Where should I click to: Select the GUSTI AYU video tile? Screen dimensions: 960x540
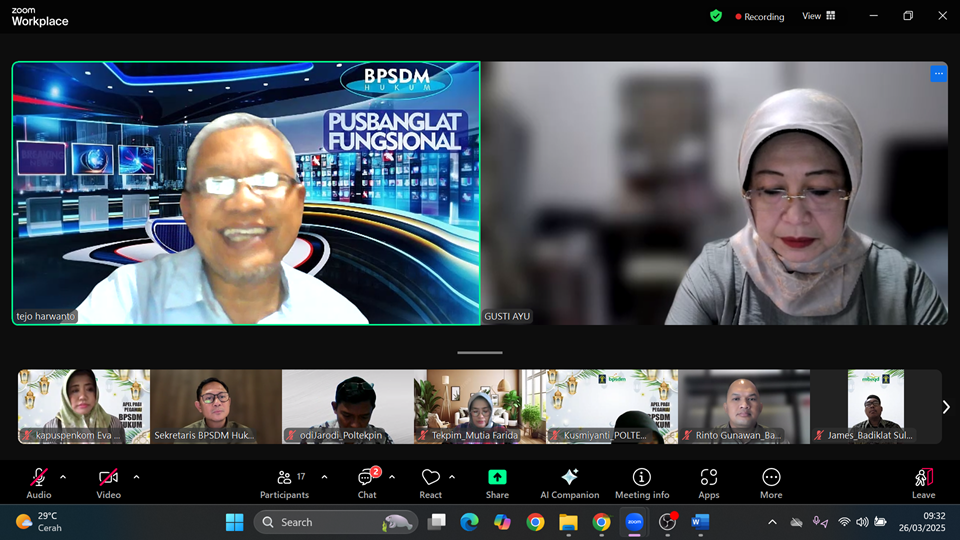point(714,193)
